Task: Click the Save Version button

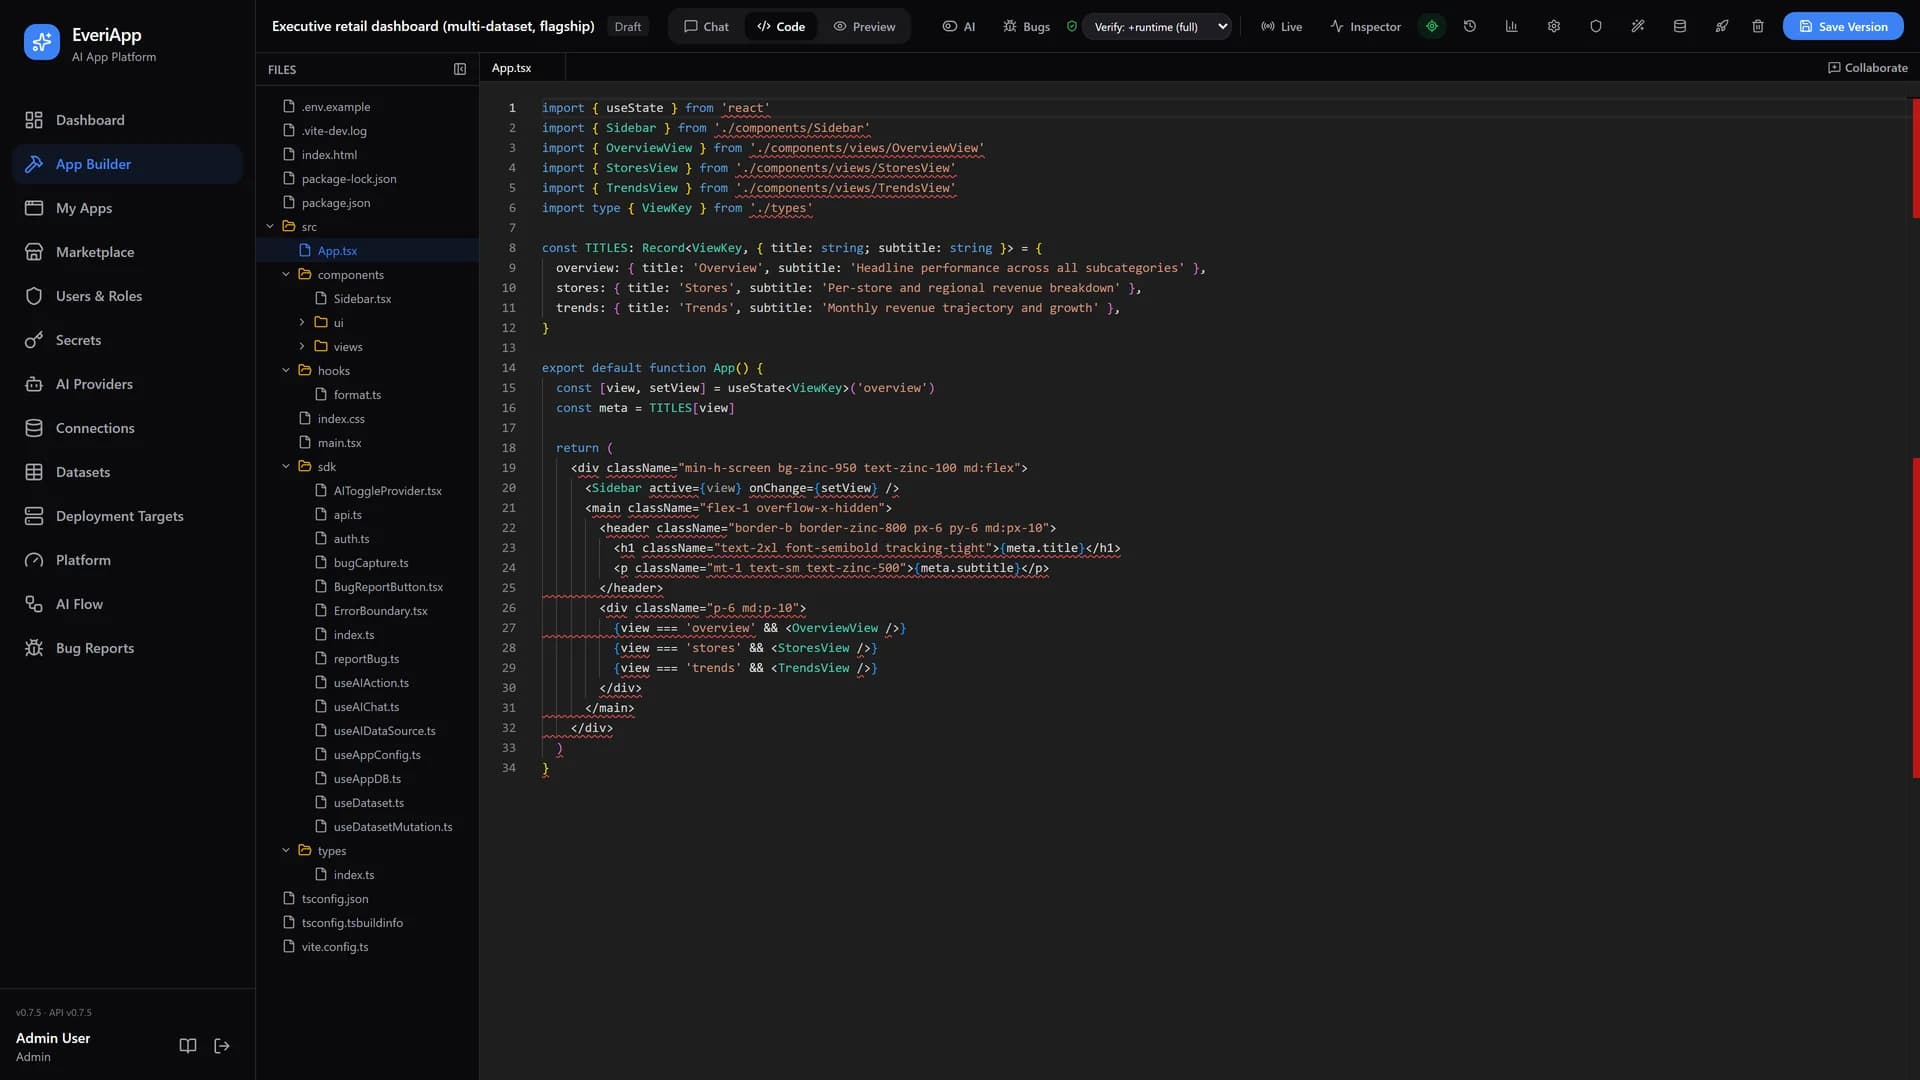Action: pyautogui.click(x=1843, y=27)
